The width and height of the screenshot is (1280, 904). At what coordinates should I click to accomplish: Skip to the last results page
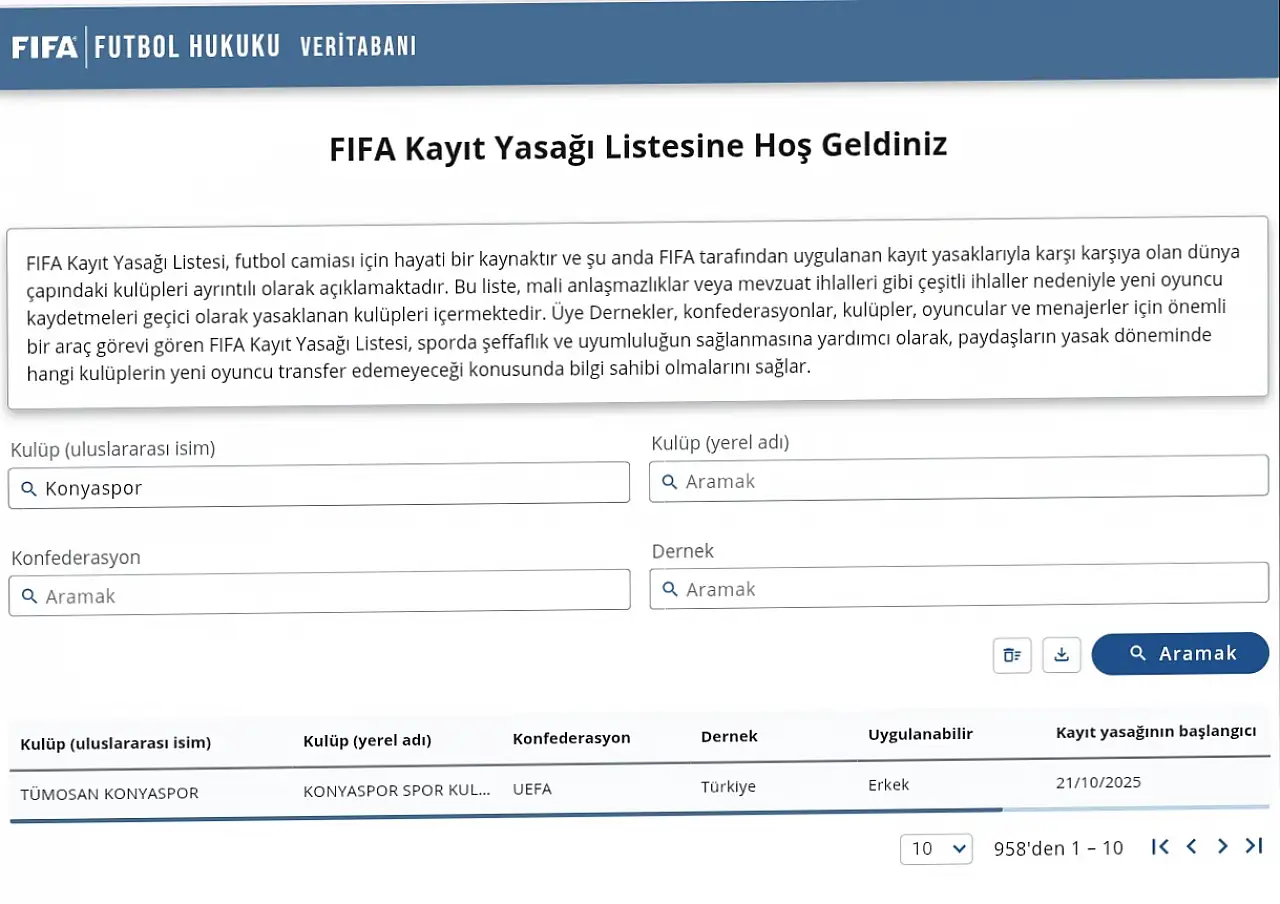(1254, 846)
